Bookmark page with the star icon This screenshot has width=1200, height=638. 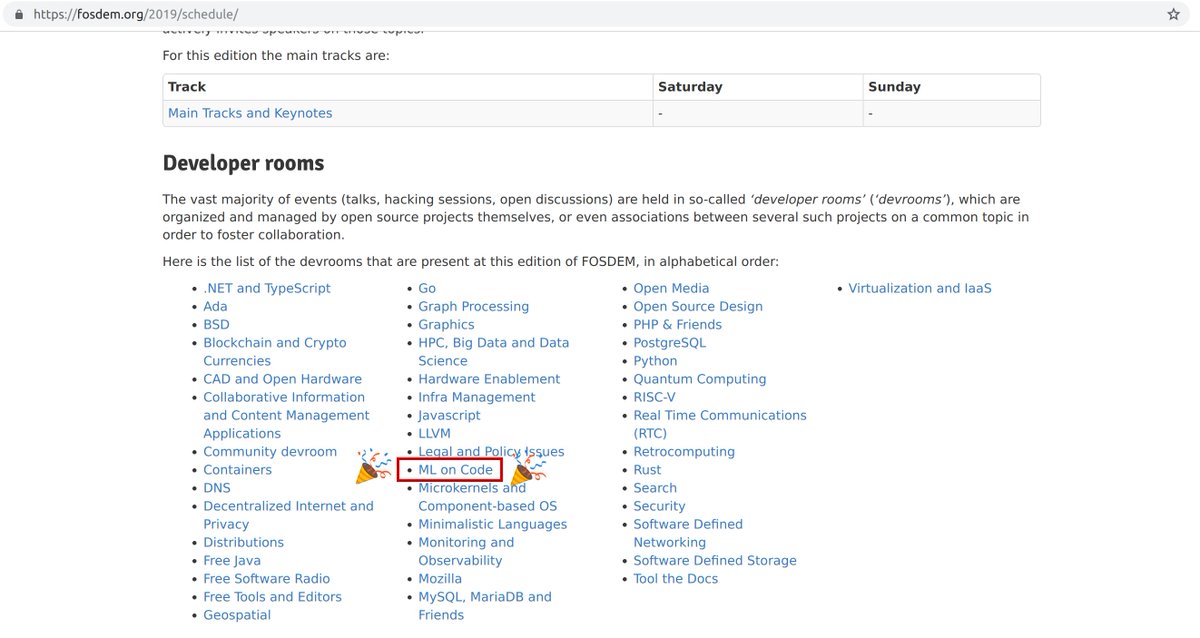pos(1173,15)
